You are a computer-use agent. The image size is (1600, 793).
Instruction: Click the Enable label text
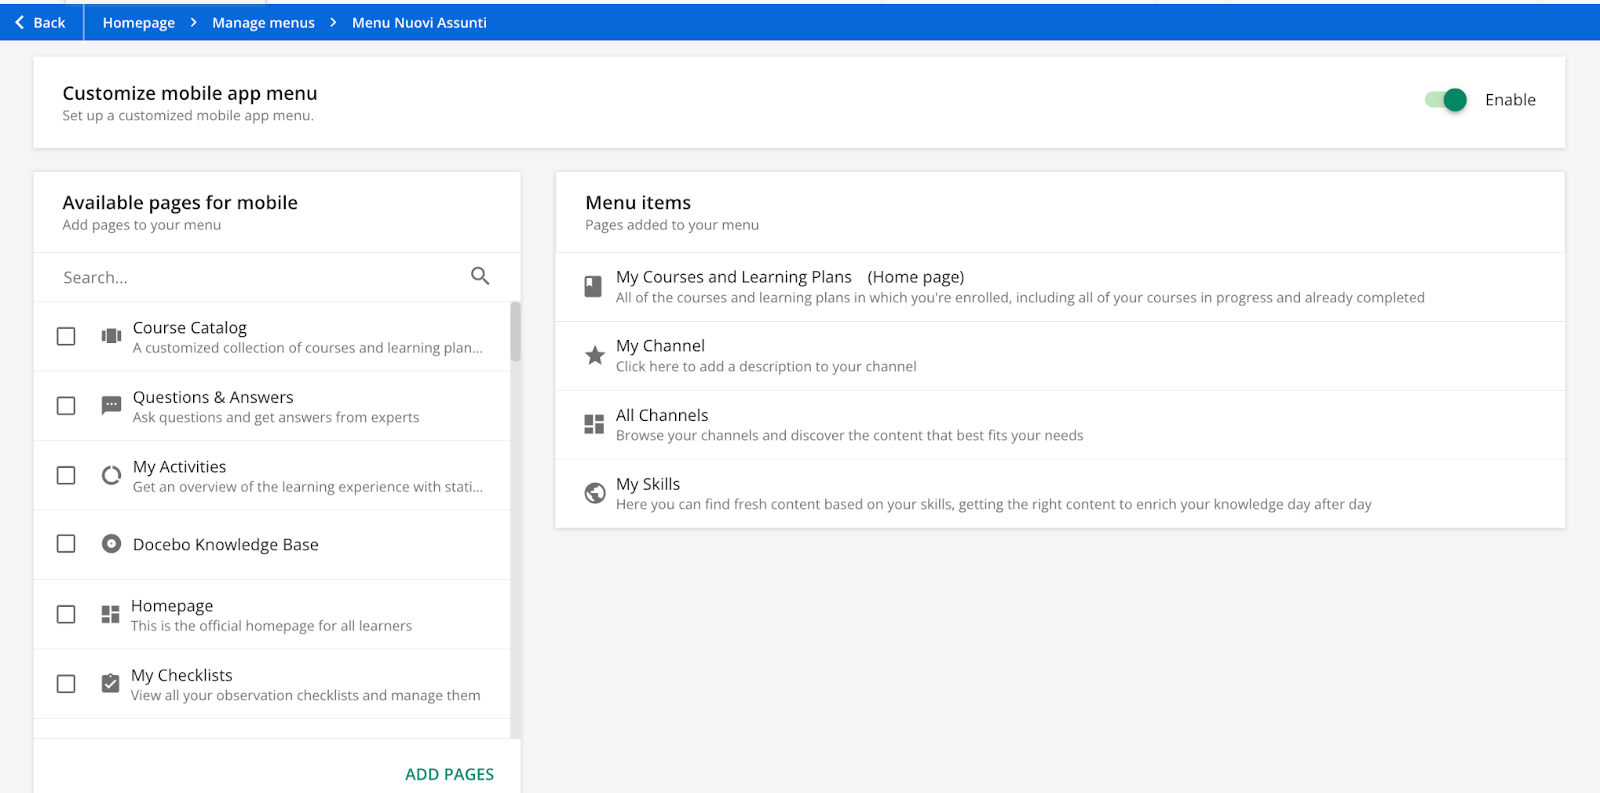pos(1510,99)
